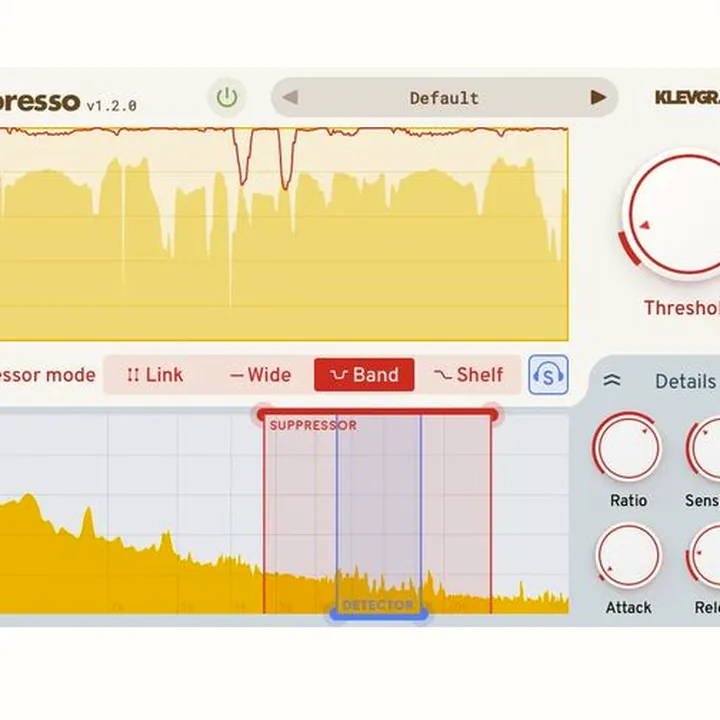Screen dimensions: 720x720
Task: Click the Threshold label
Action: (682, 308)
